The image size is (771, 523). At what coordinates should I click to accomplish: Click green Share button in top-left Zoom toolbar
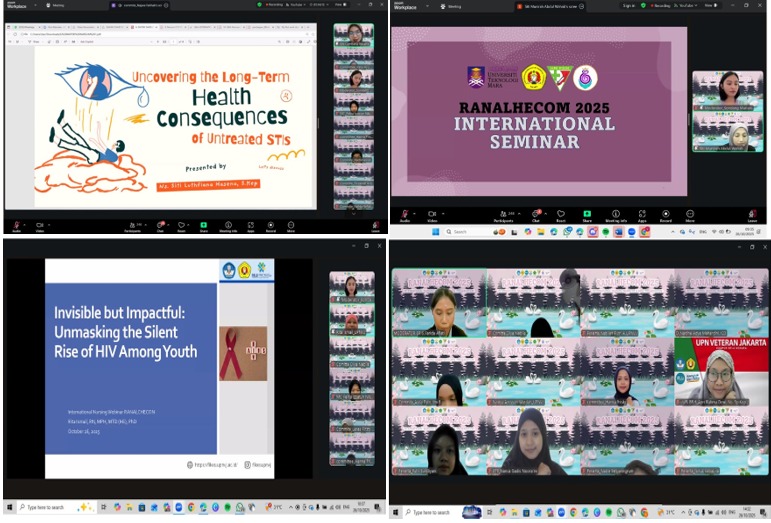[x=204, y=226]
